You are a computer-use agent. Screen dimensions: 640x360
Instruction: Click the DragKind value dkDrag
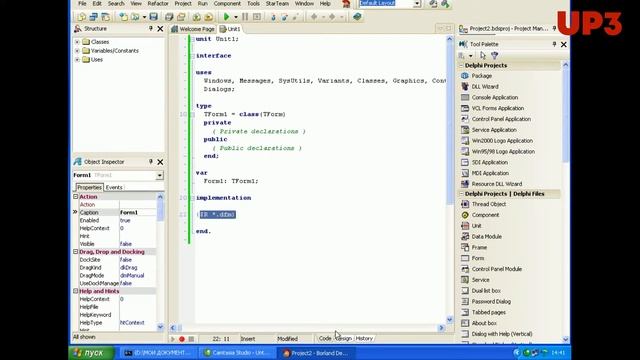[x=138, y=268]
